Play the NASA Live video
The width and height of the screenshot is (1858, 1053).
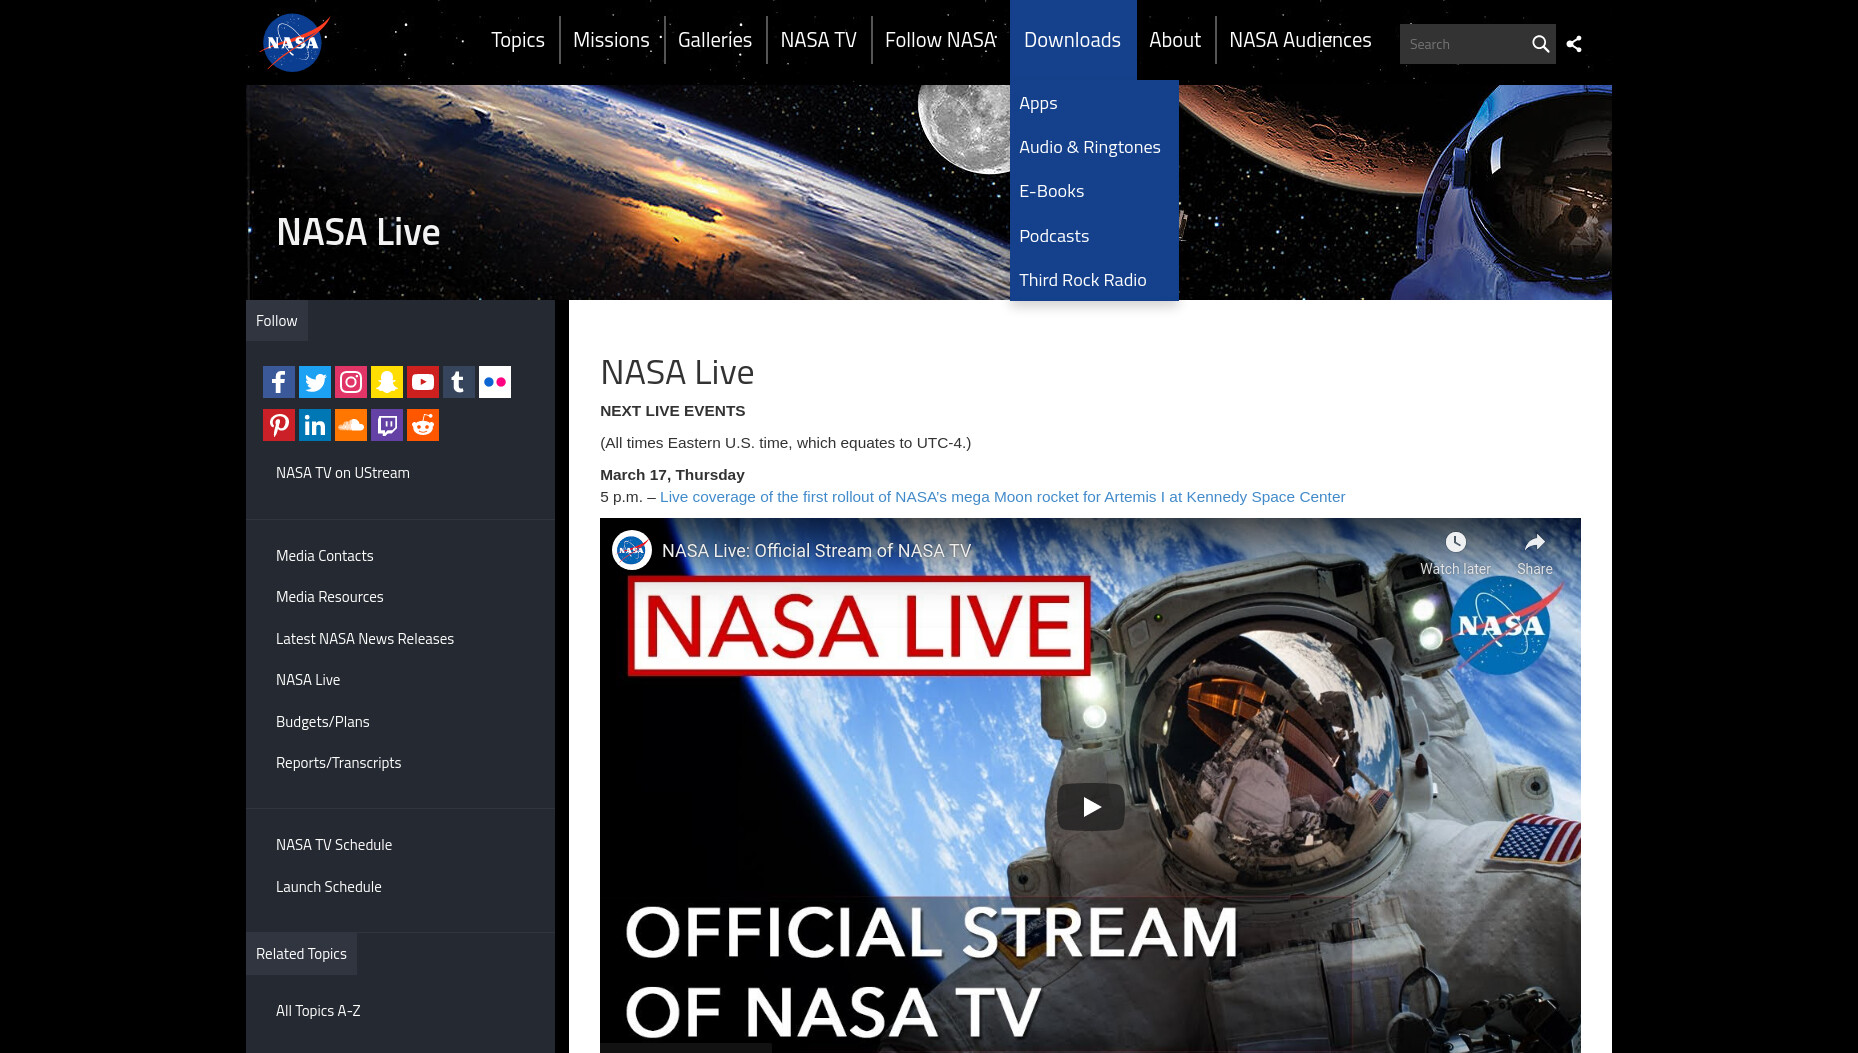pos(1091,806)
